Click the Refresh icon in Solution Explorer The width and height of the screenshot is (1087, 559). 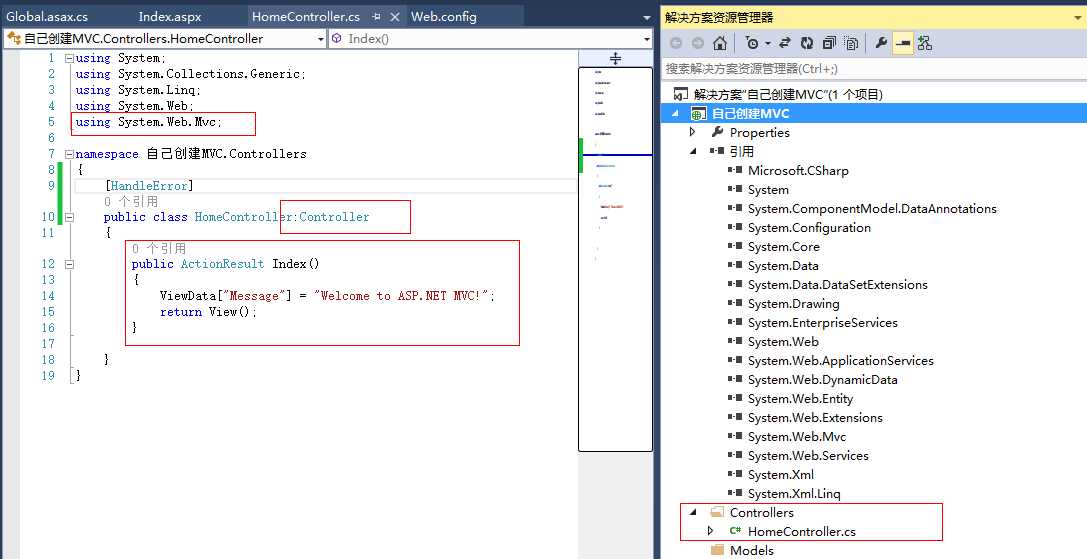807,43
